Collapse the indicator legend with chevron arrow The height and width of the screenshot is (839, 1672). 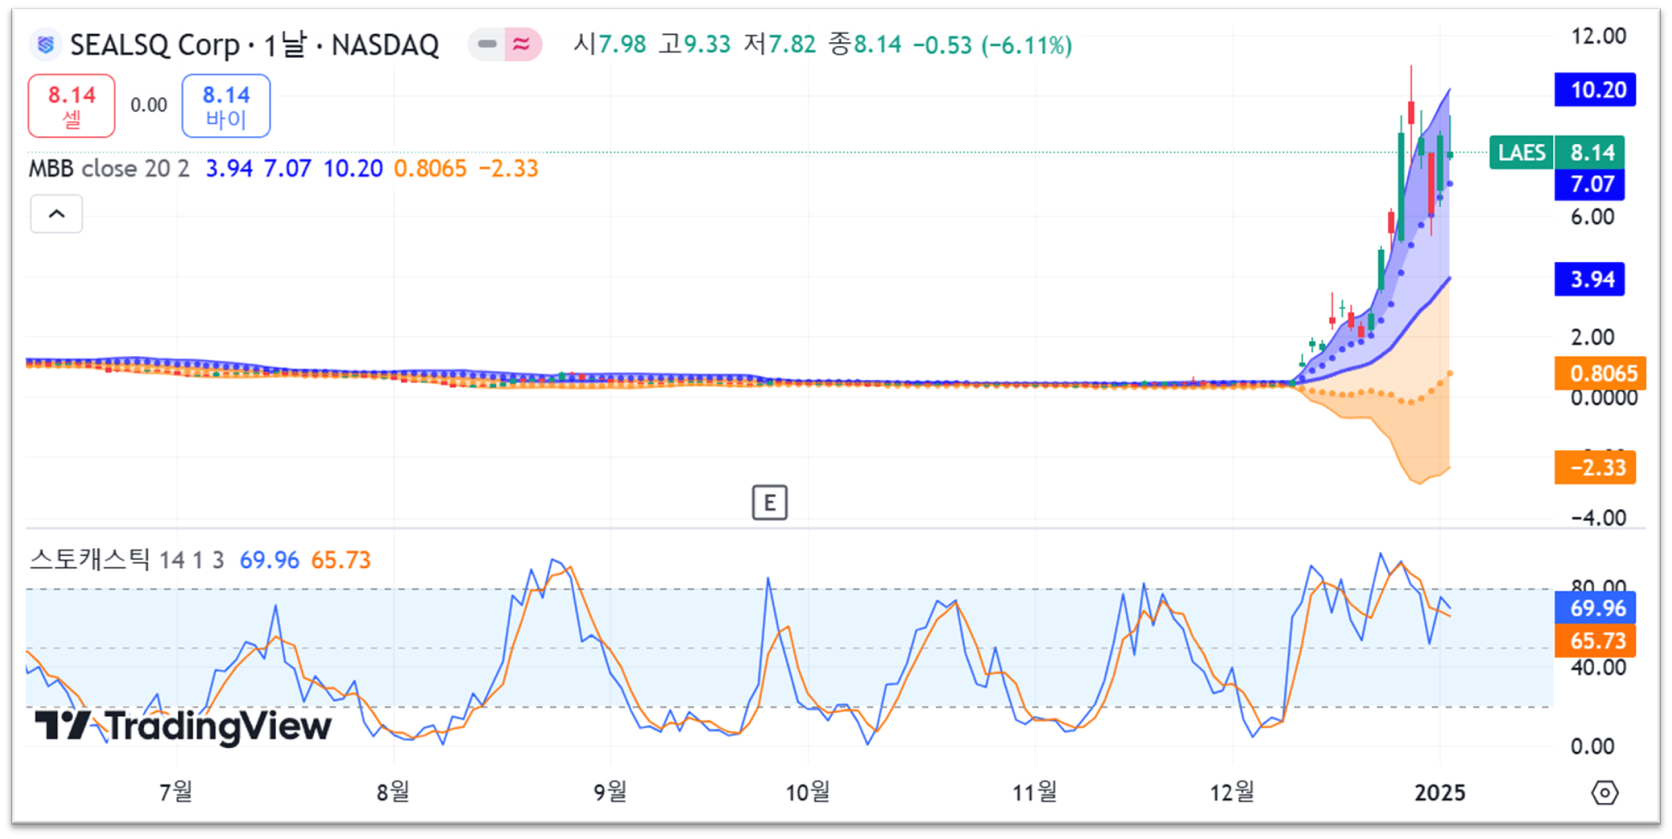(x=57, y=214)
